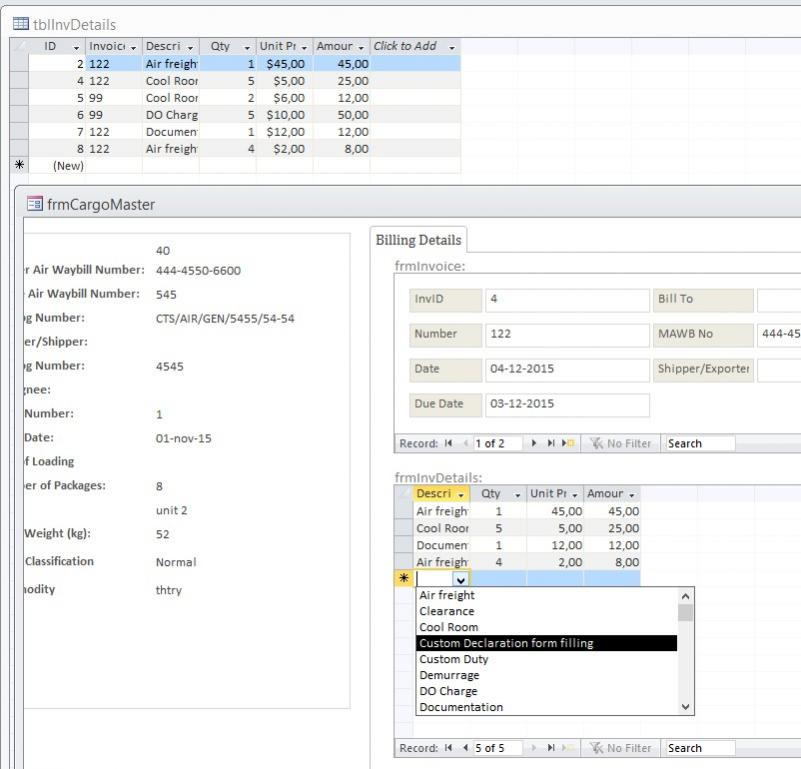The image size is (801, 769).
Task: Click the frmCargoMaster form icon
Action: [34, 205]
